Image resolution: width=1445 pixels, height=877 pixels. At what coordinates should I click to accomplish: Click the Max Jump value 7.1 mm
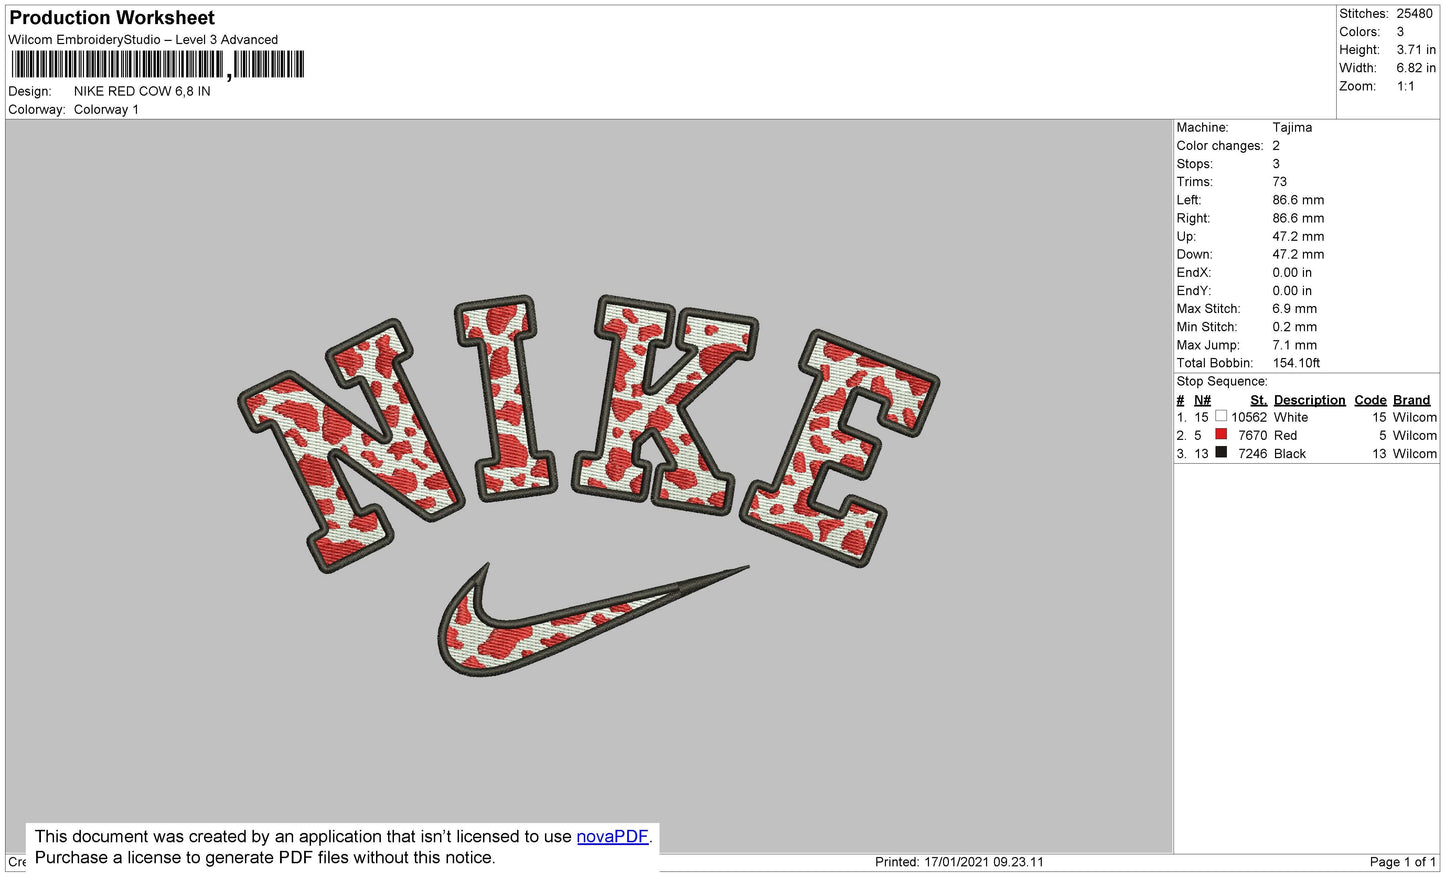click(x=1295, y=345)
